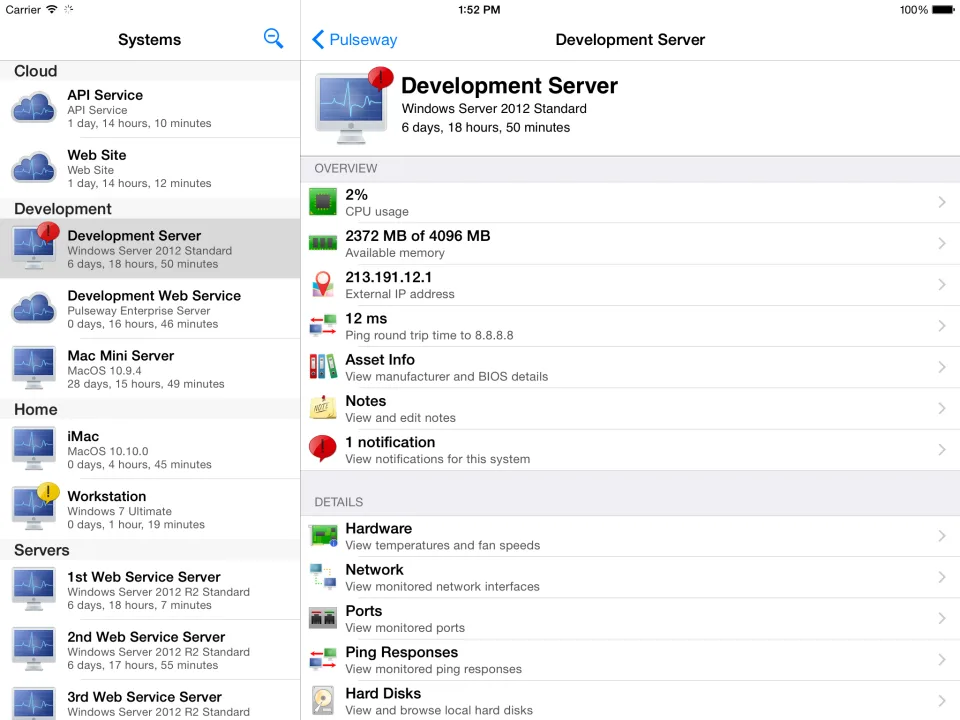The image size is (960, 720).
Task: Click 3rd Web Service Server monitor icon
Action: pyautogui.click(x=34, y=704)
